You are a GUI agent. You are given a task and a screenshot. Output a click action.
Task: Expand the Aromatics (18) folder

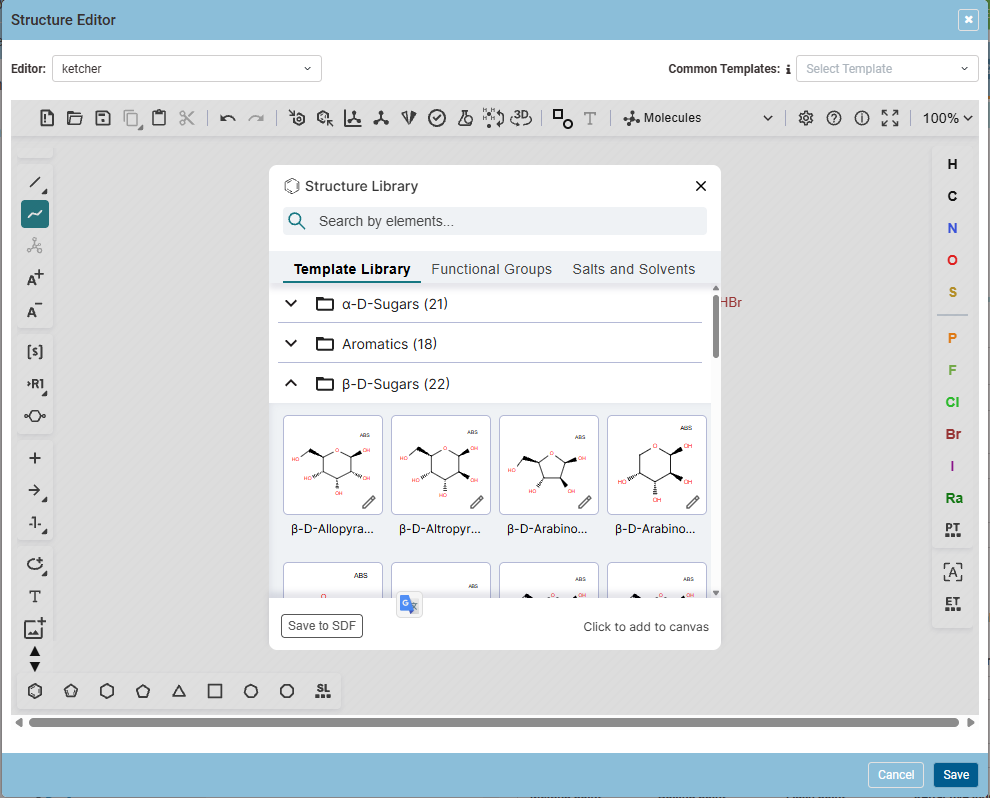490,344
